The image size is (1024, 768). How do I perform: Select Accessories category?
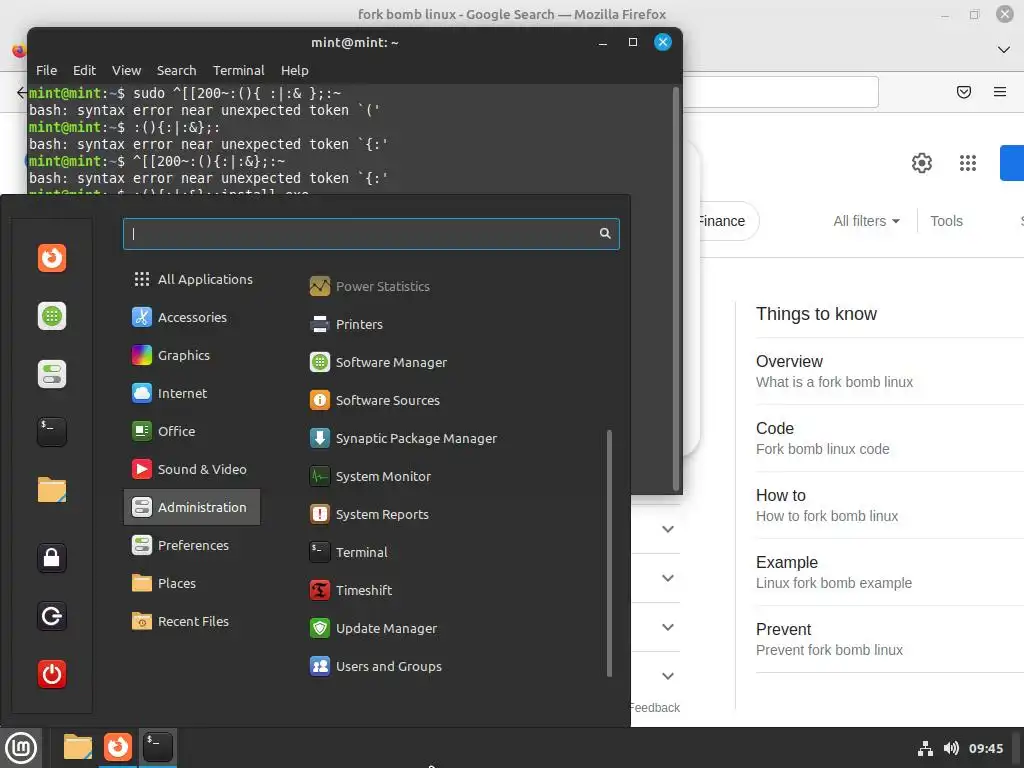click(192, 317)
